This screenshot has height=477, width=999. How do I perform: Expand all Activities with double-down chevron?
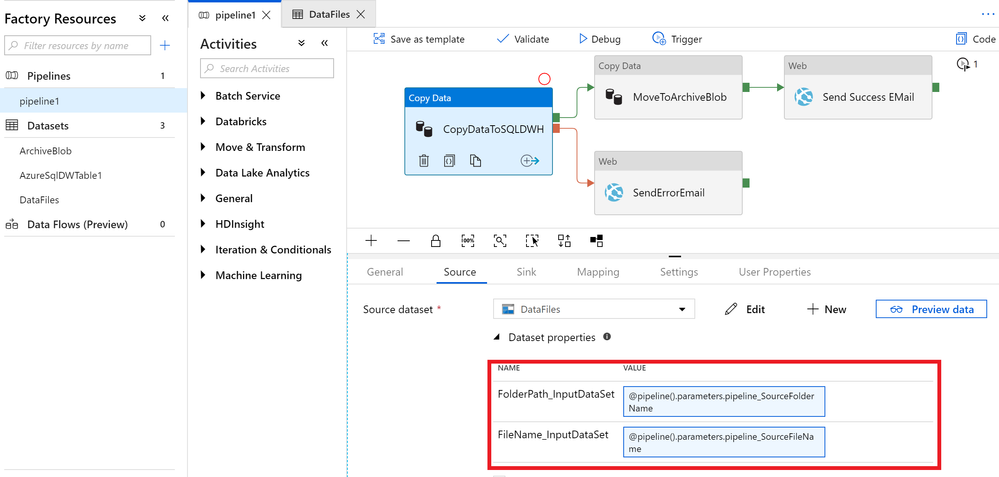[302, 43]
